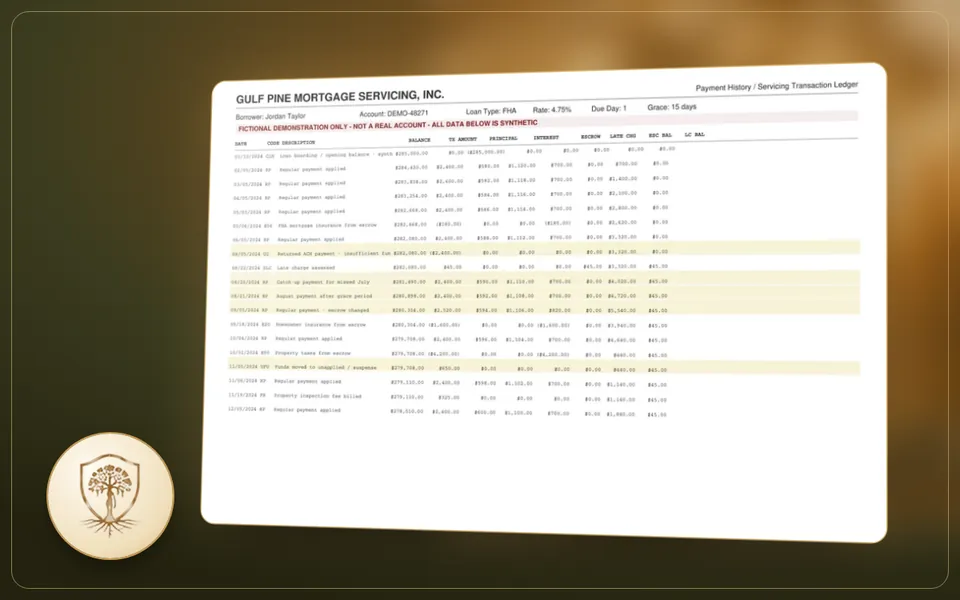Viewport: 960px width, 600px height.
Task: Select the '$4,720.00' escrow balance value
Action: click(621, 296)
